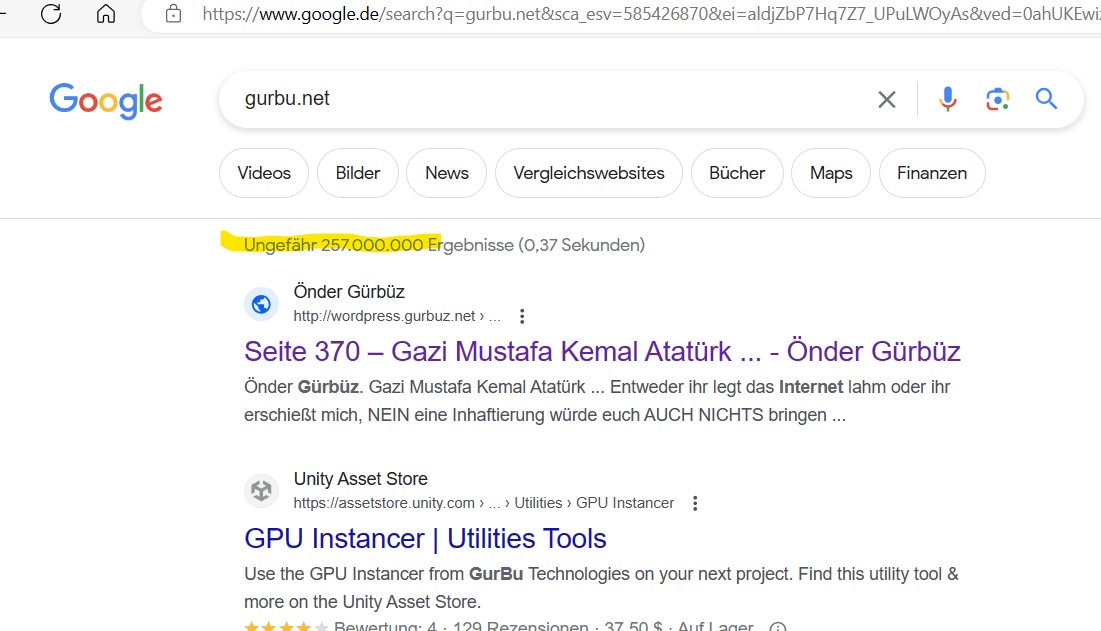Select the Vergleichswebsites filter
This screenshot has width=1101, height=631.
[588, 173]
